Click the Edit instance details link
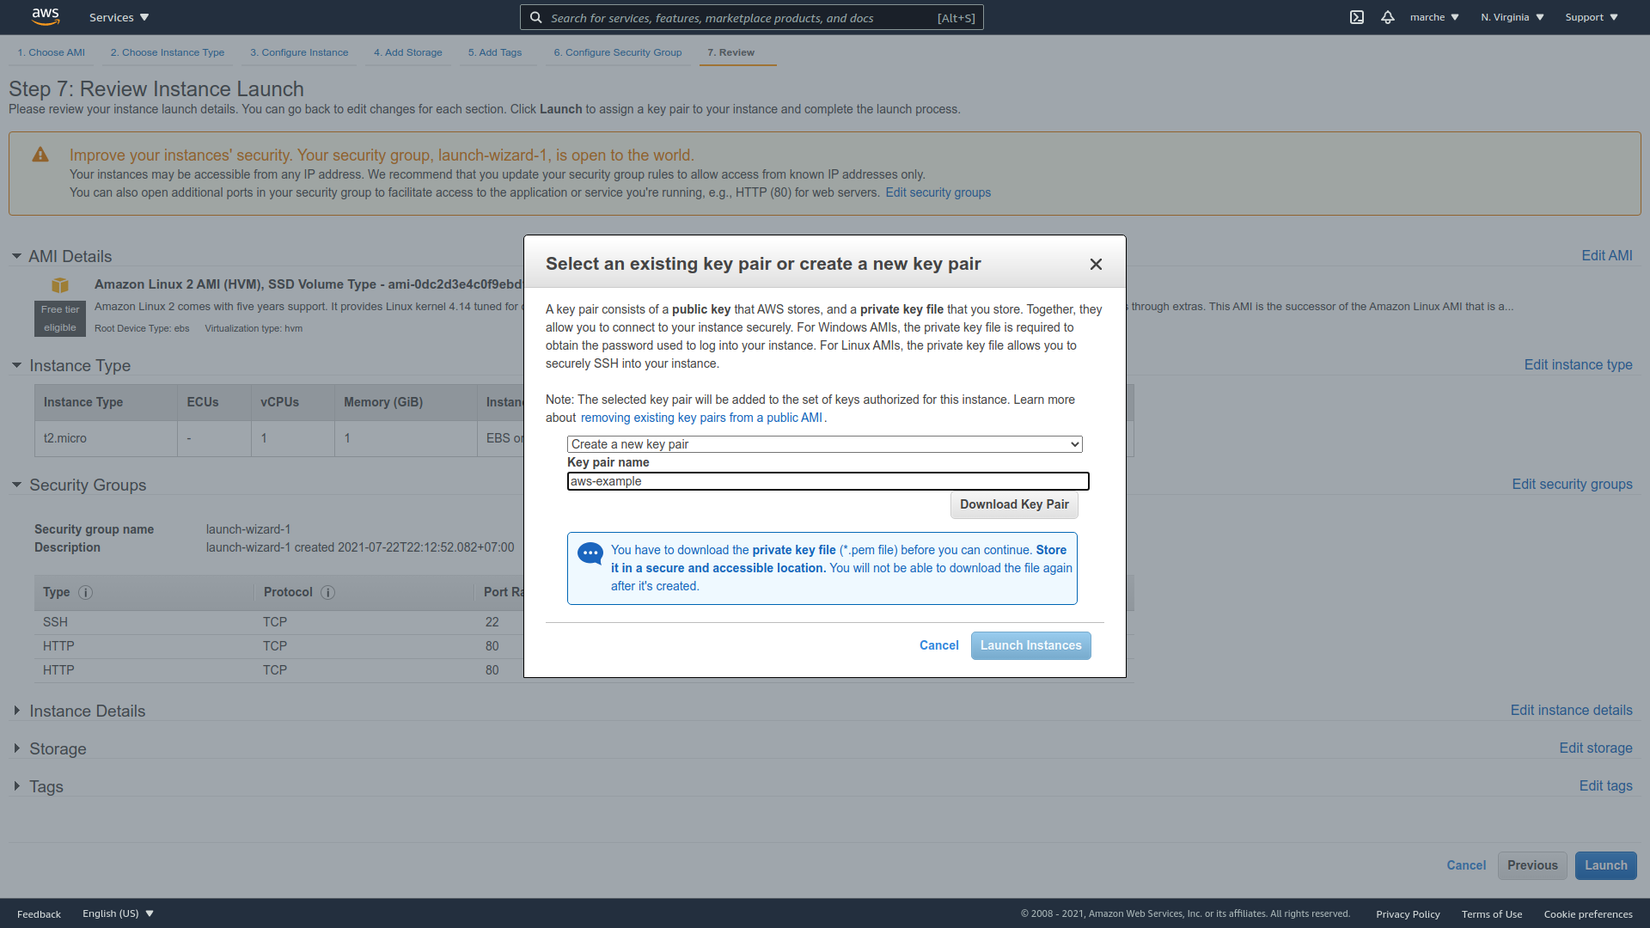The height and width of the screenshot is (928, 1650). click(x=1571, y=710)
